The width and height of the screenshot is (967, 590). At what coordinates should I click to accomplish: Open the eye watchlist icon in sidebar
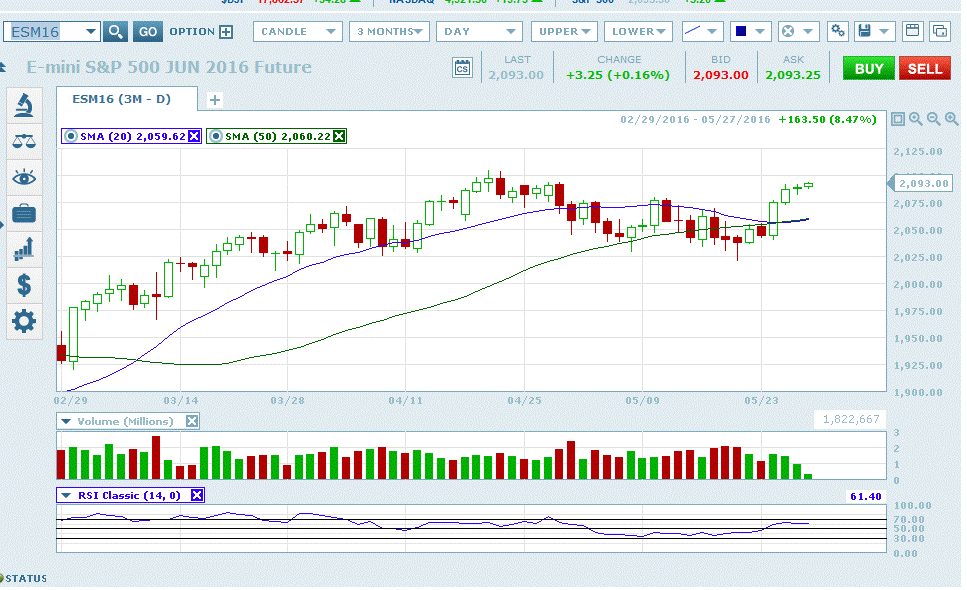(24, 177)
